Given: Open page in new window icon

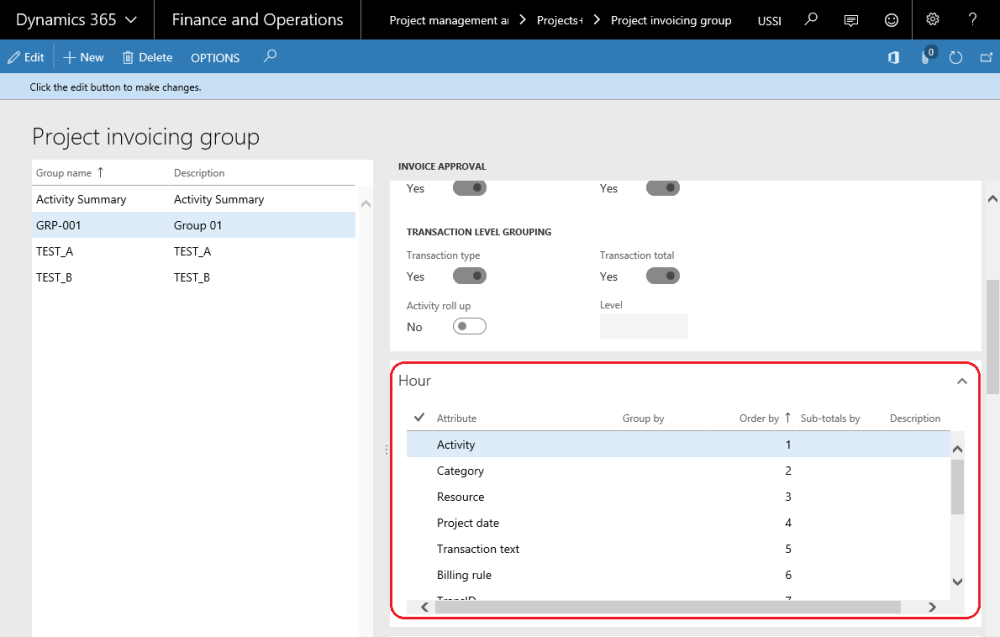Looking at the screenshot, I should point(986,57).
